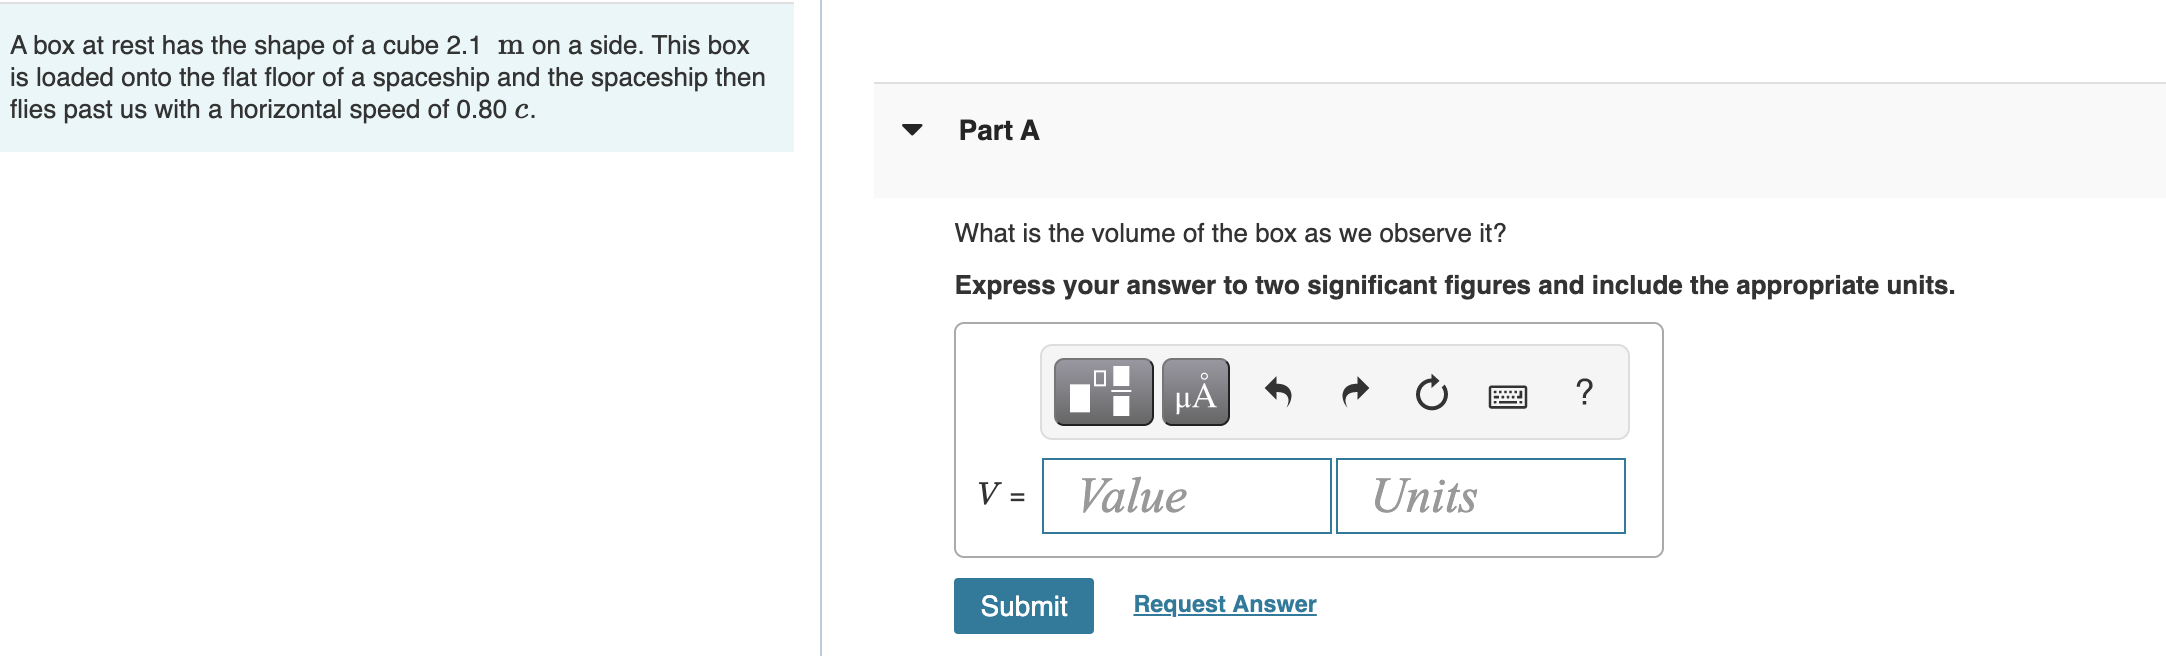Click the μÅ units and symbols button
The width and height of the screenshot is (2166, 656).
pyautogui.click(x=1196, y=392)
